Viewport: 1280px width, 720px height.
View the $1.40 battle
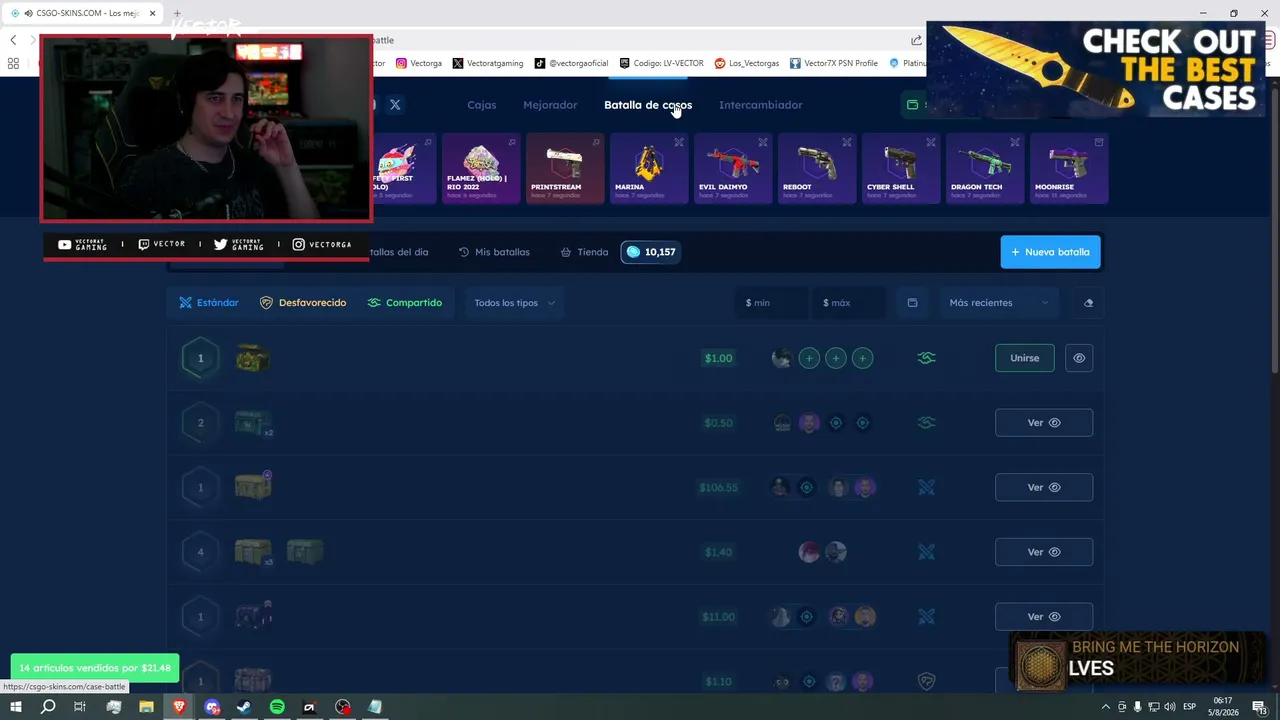click(x=1043, y=552)
